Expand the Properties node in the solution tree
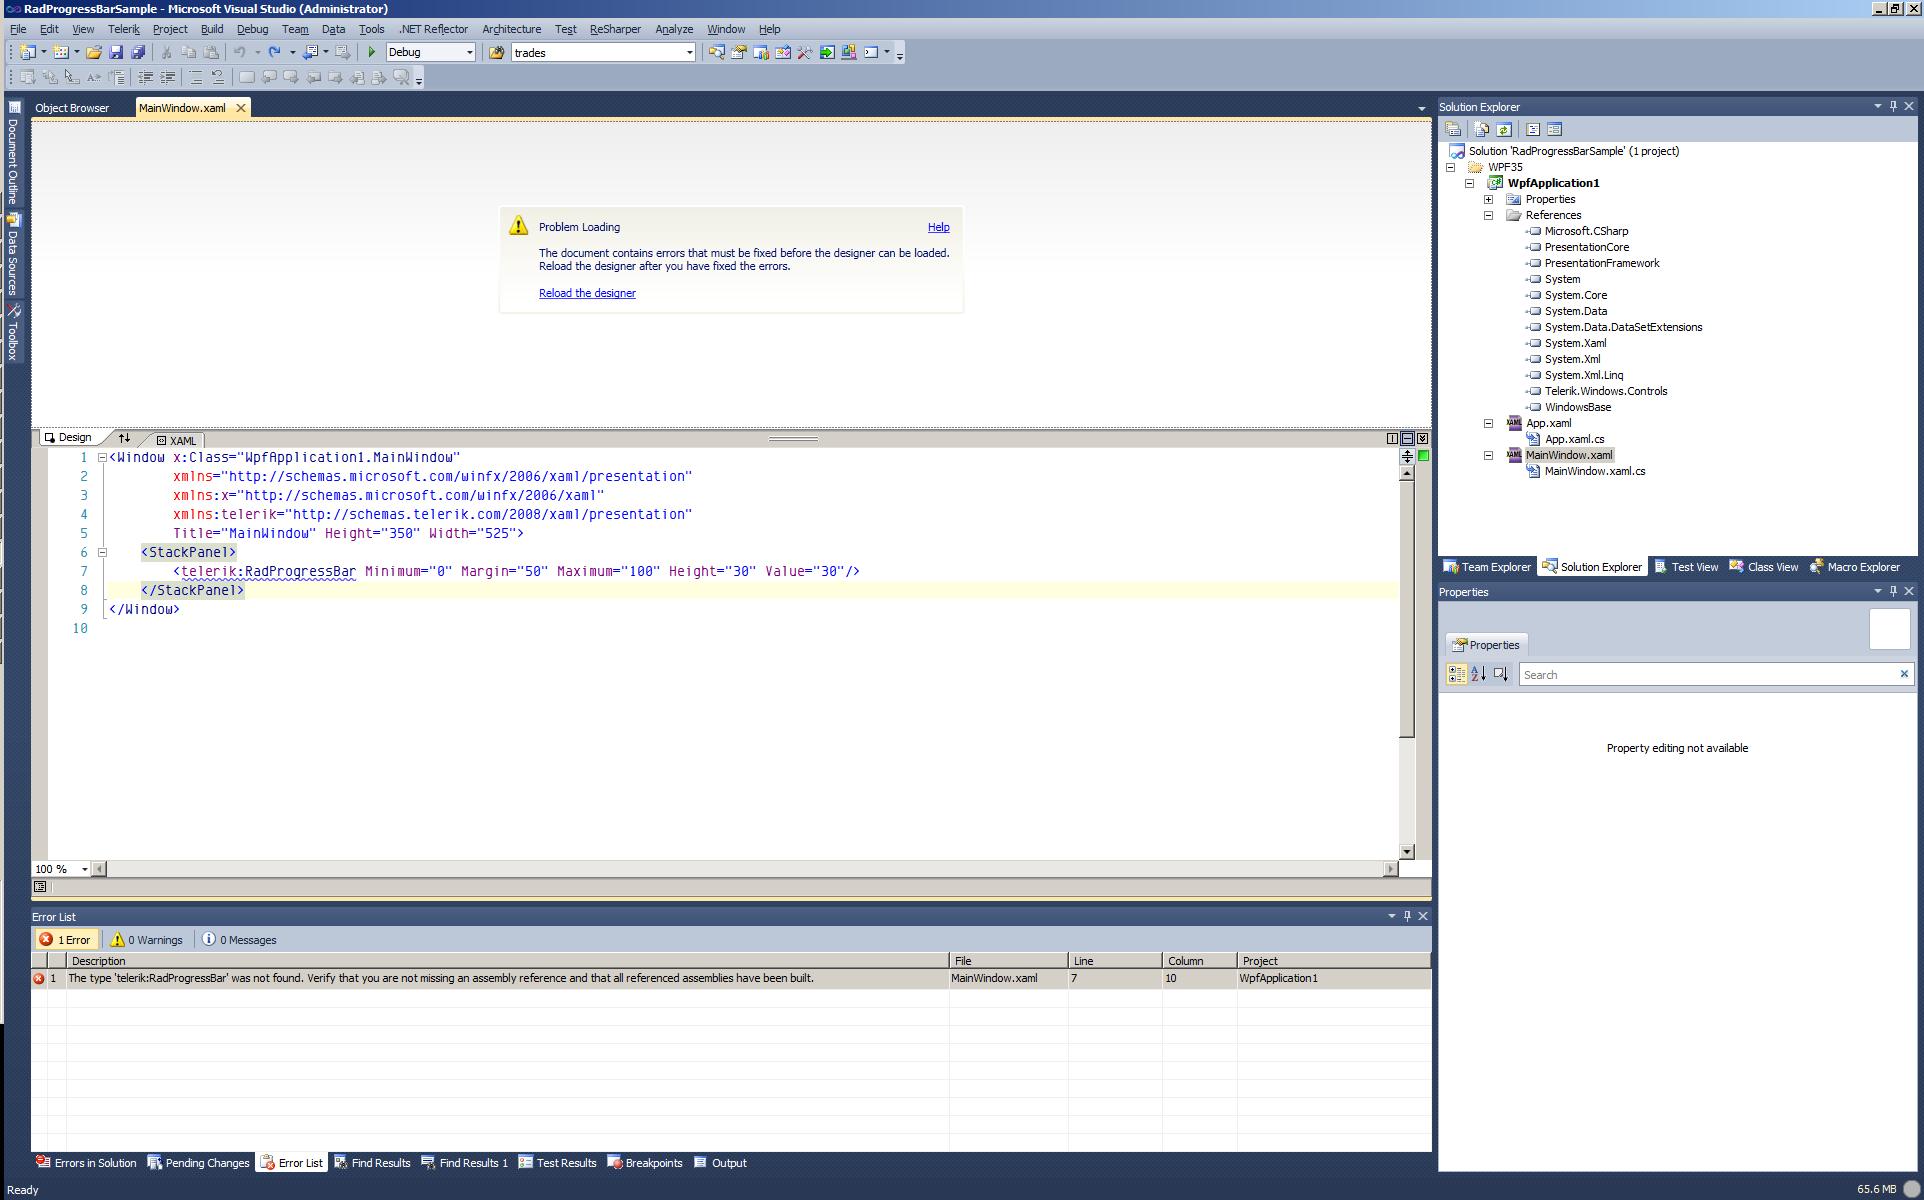1924x1200 pixels. pyautogui.click(x=1488, y=199)
